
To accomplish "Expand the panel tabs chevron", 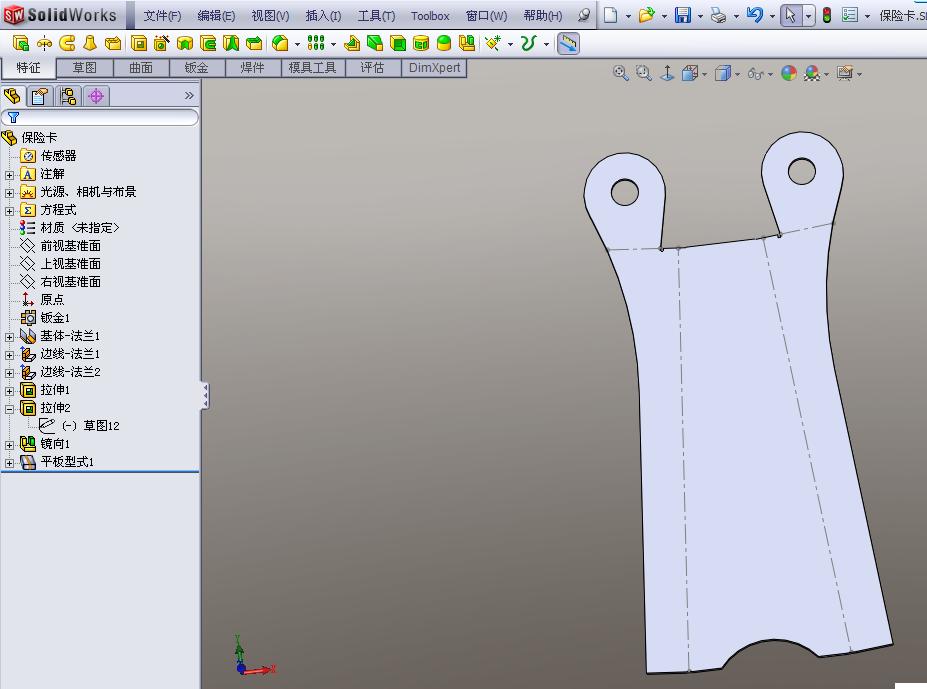I will (x=189, y=95).
